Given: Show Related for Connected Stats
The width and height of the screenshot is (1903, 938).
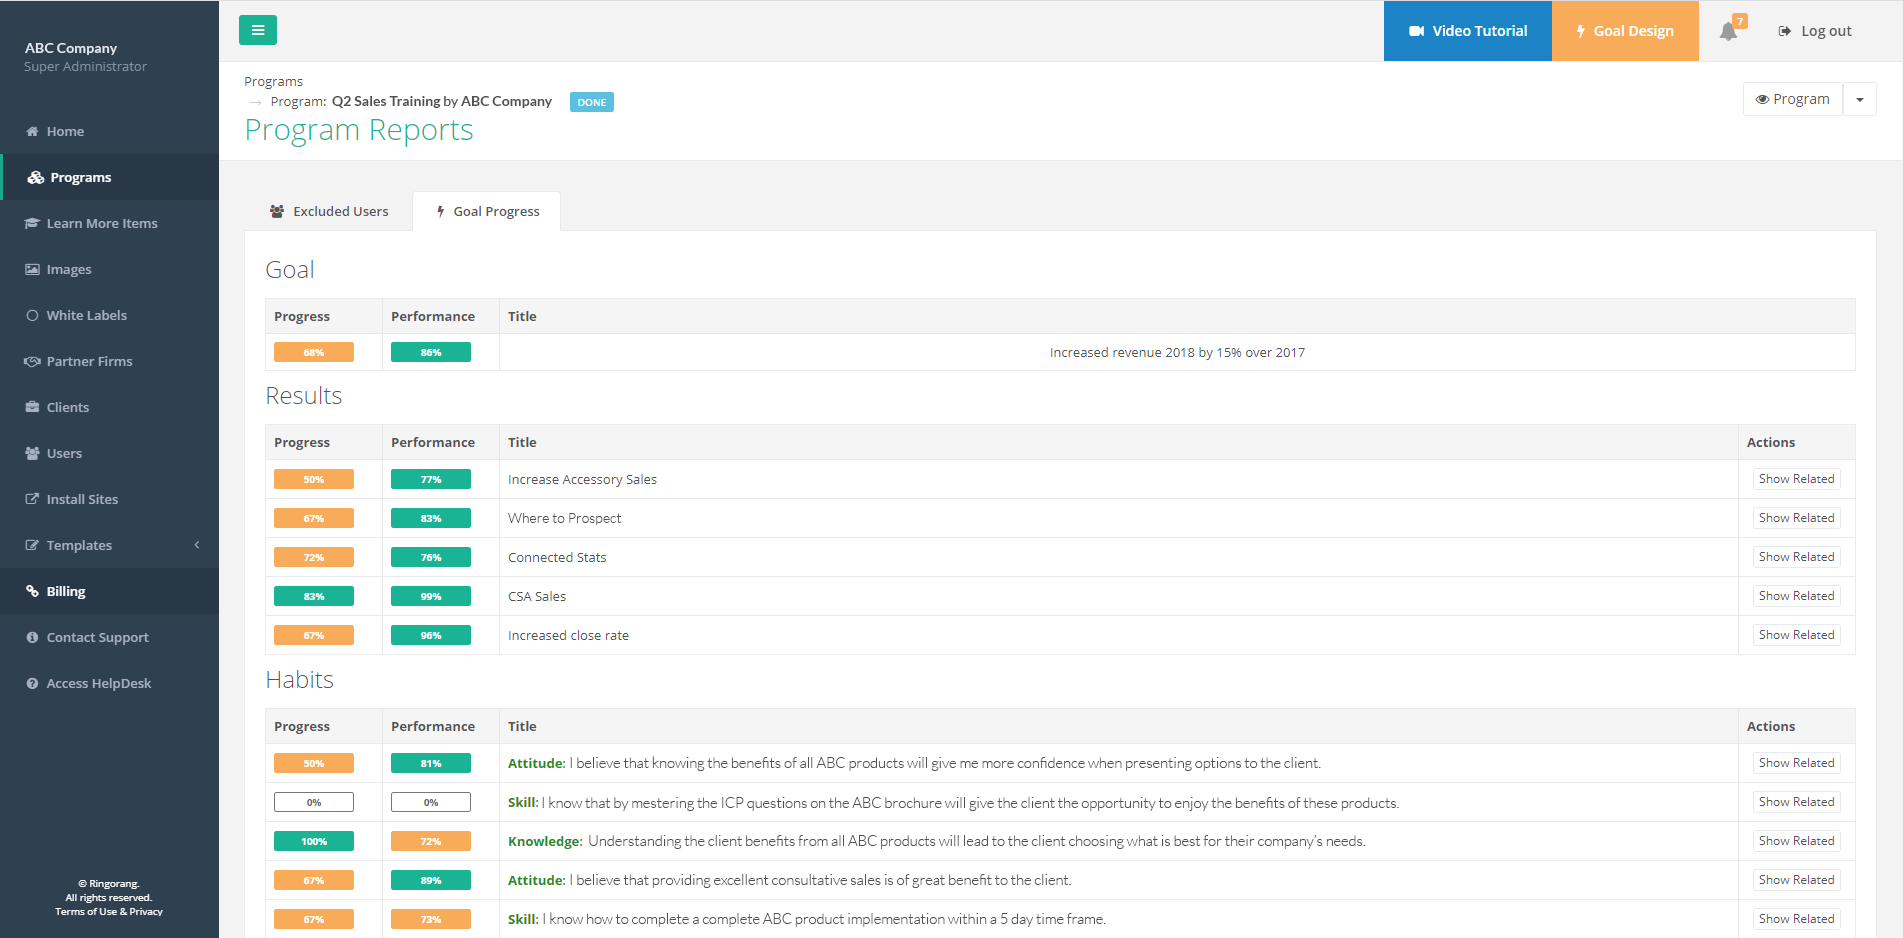Looking at the screenshot, I should (1797, 557).
